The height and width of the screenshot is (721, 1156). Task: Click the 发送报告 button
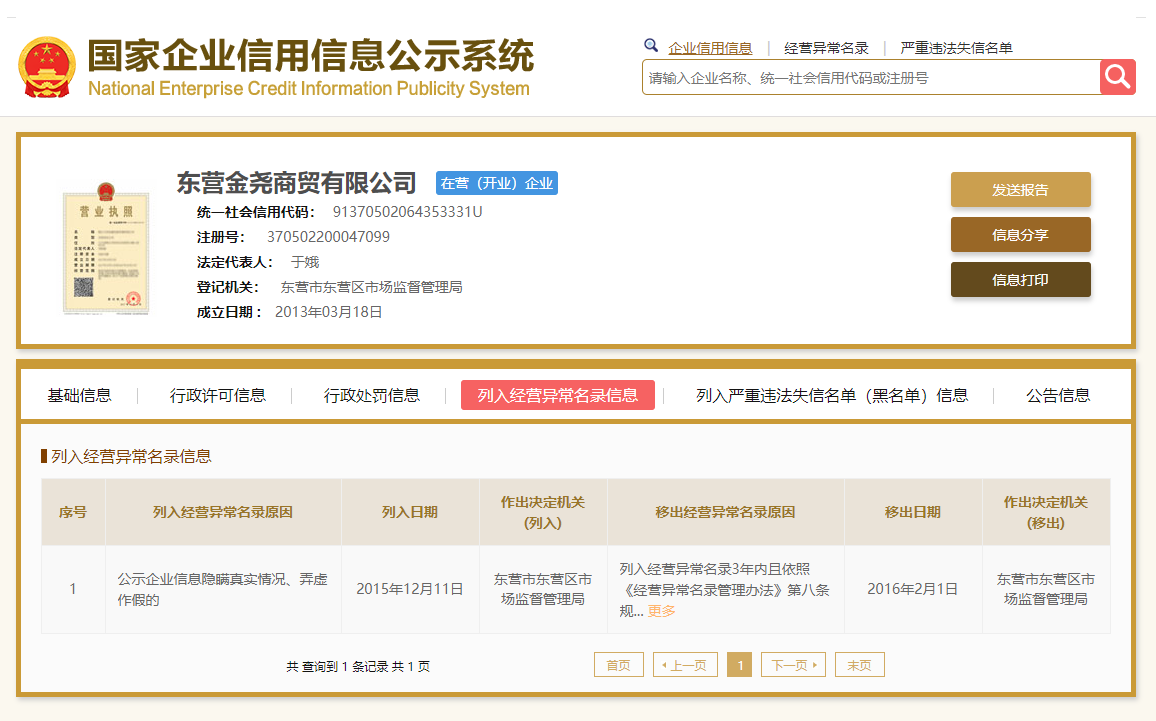pyautogui.click(x=1020, y=189)
